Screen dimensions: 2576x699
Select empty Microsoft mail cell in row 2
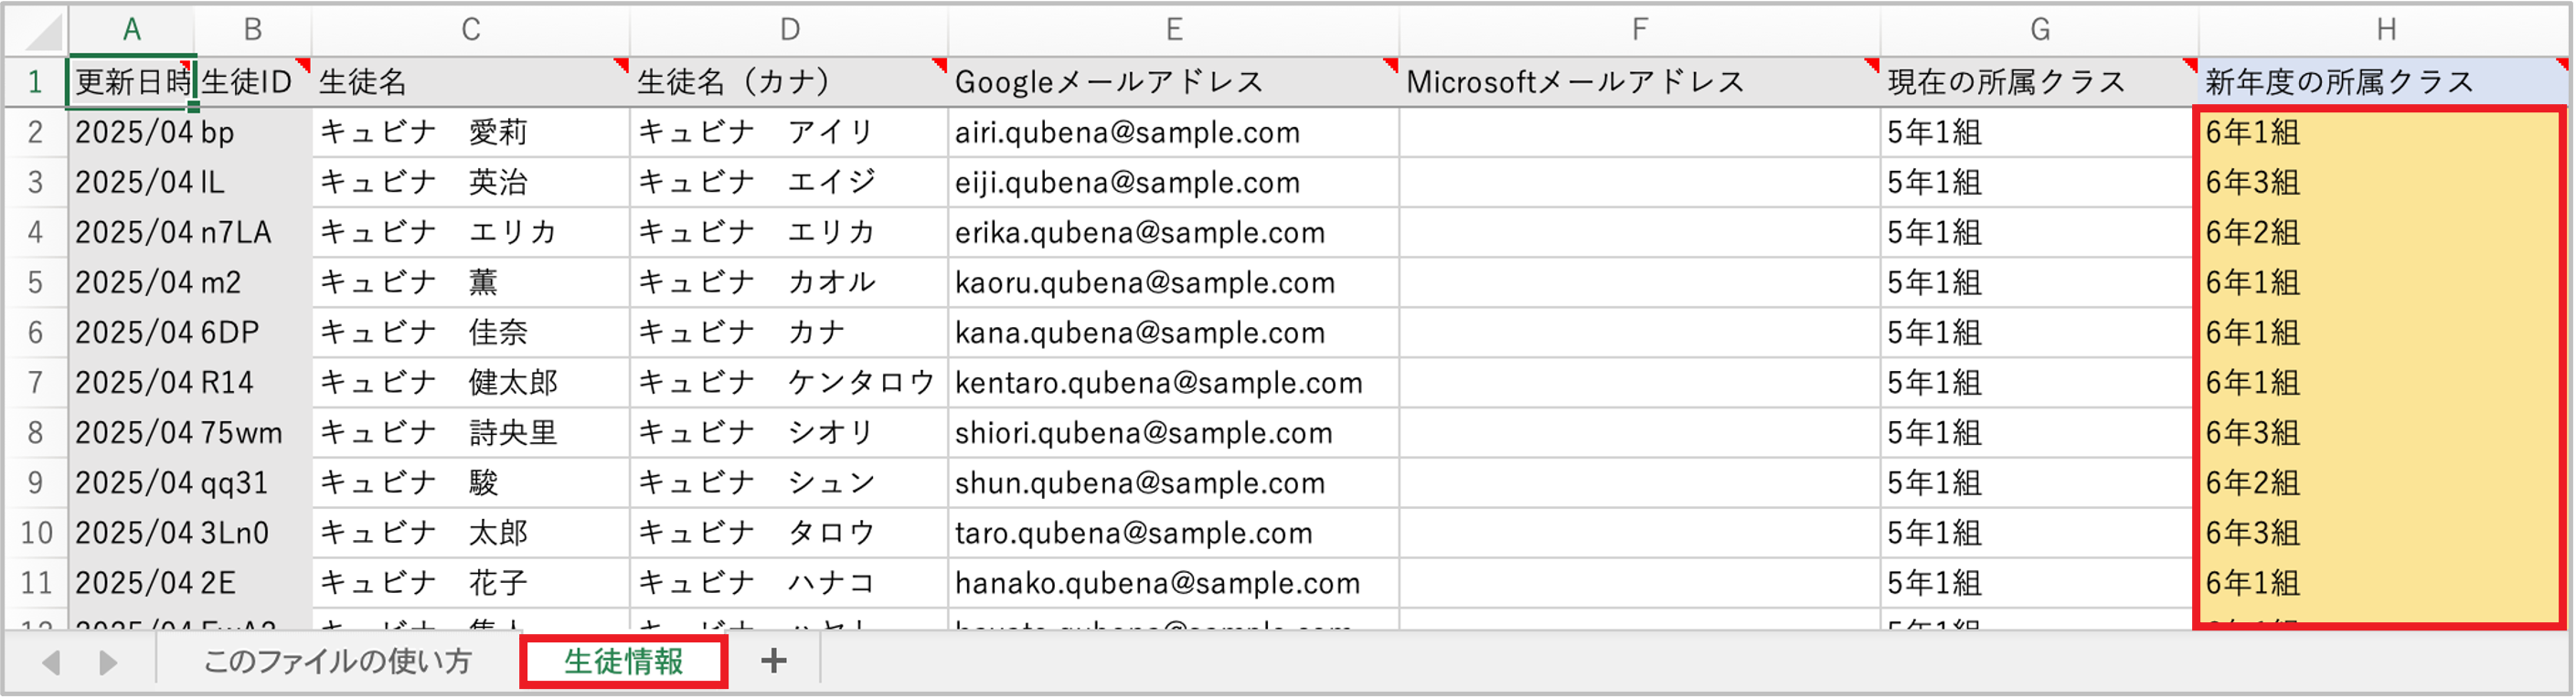(1639, 132)
